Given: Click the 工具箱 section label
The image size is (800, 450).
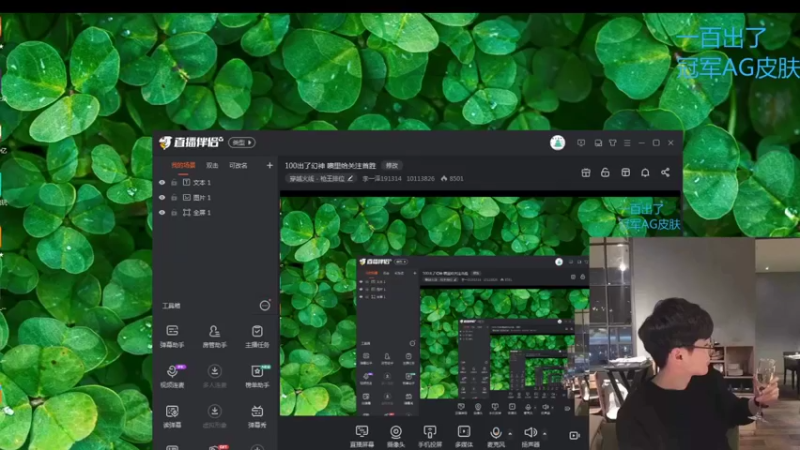Looking at the screenshot, I should pos(171,306).
